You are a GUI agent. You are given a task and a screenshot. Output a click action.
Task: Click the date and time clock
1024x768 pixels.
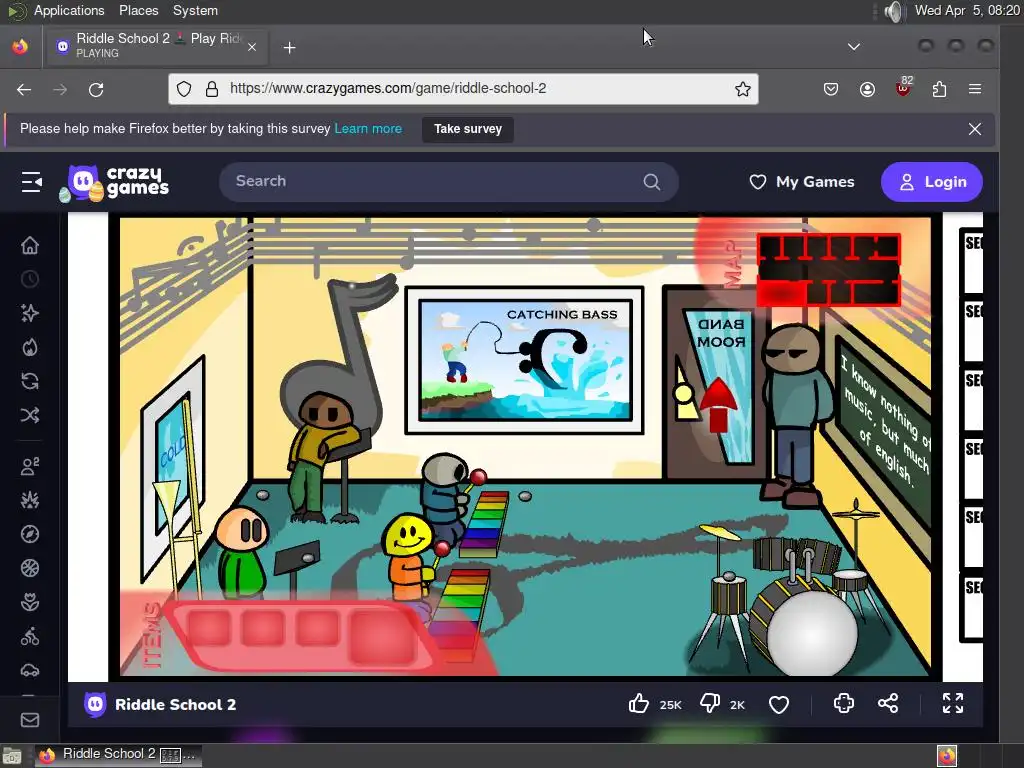coord(966,10)
